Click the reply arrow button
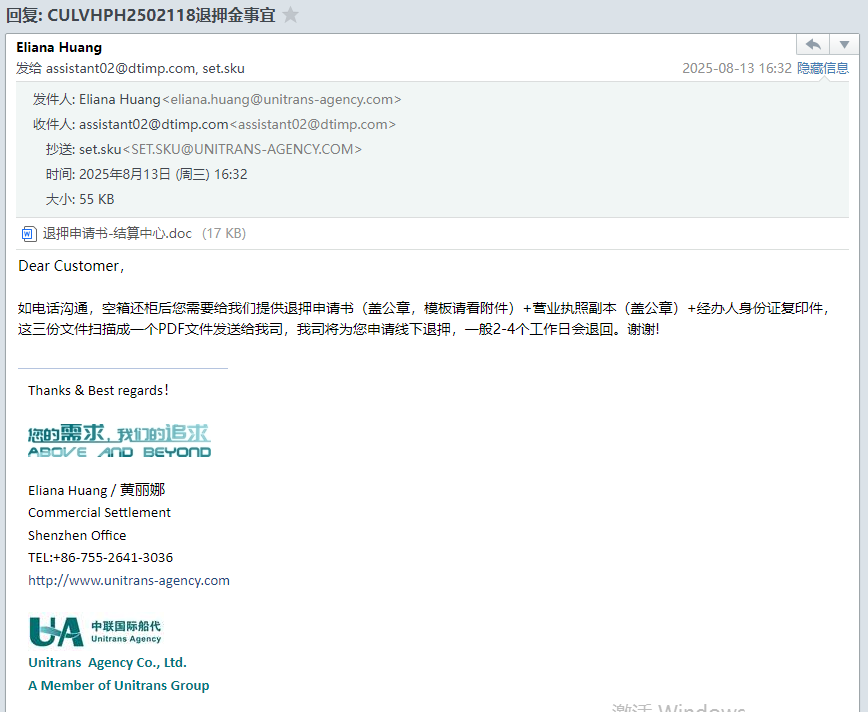The image size is (868, 712). 813,44
